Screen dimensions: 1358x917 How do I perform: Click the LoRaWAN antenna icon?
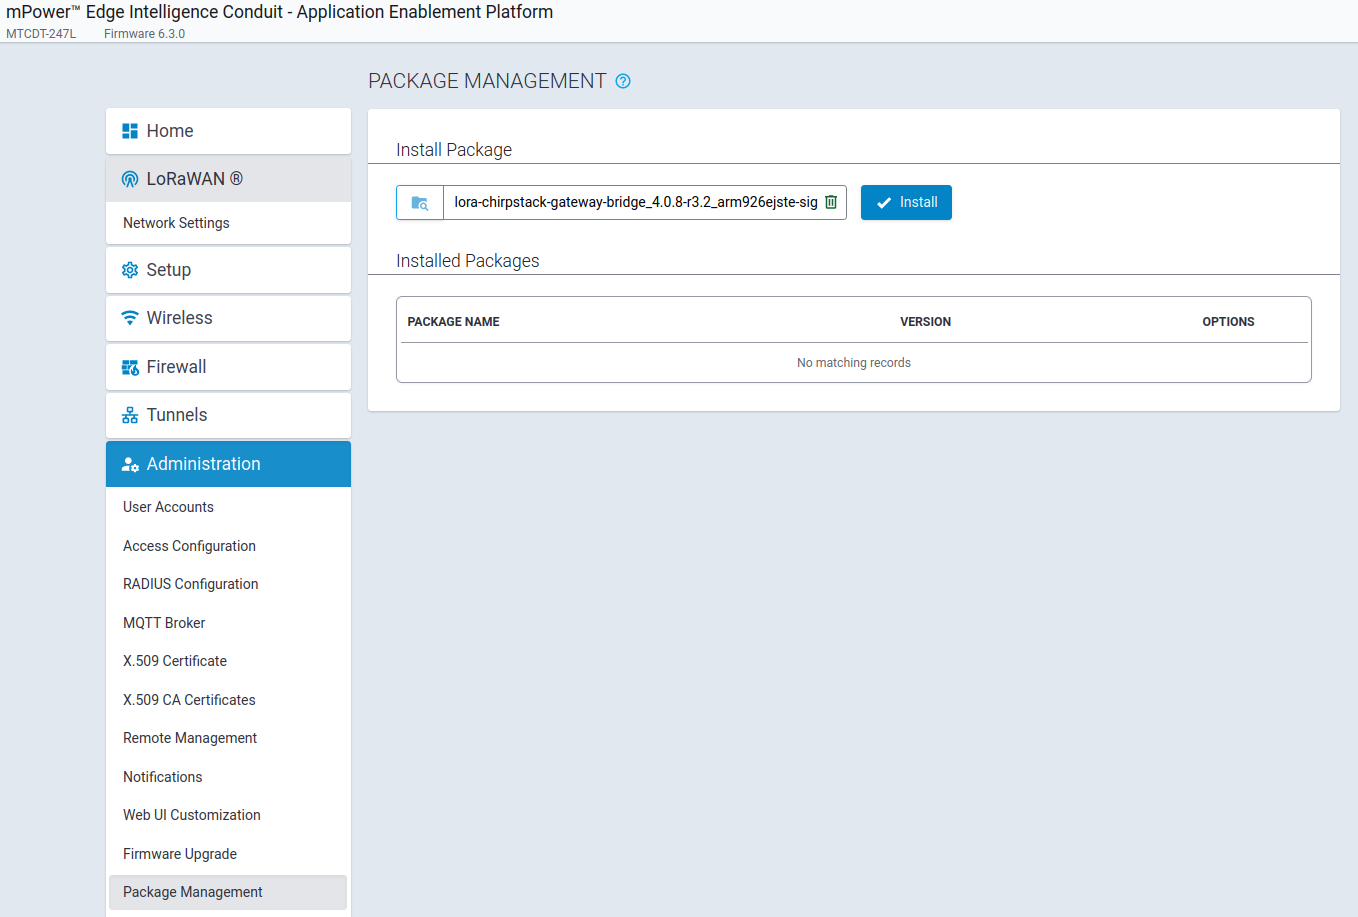coord(130,179)
